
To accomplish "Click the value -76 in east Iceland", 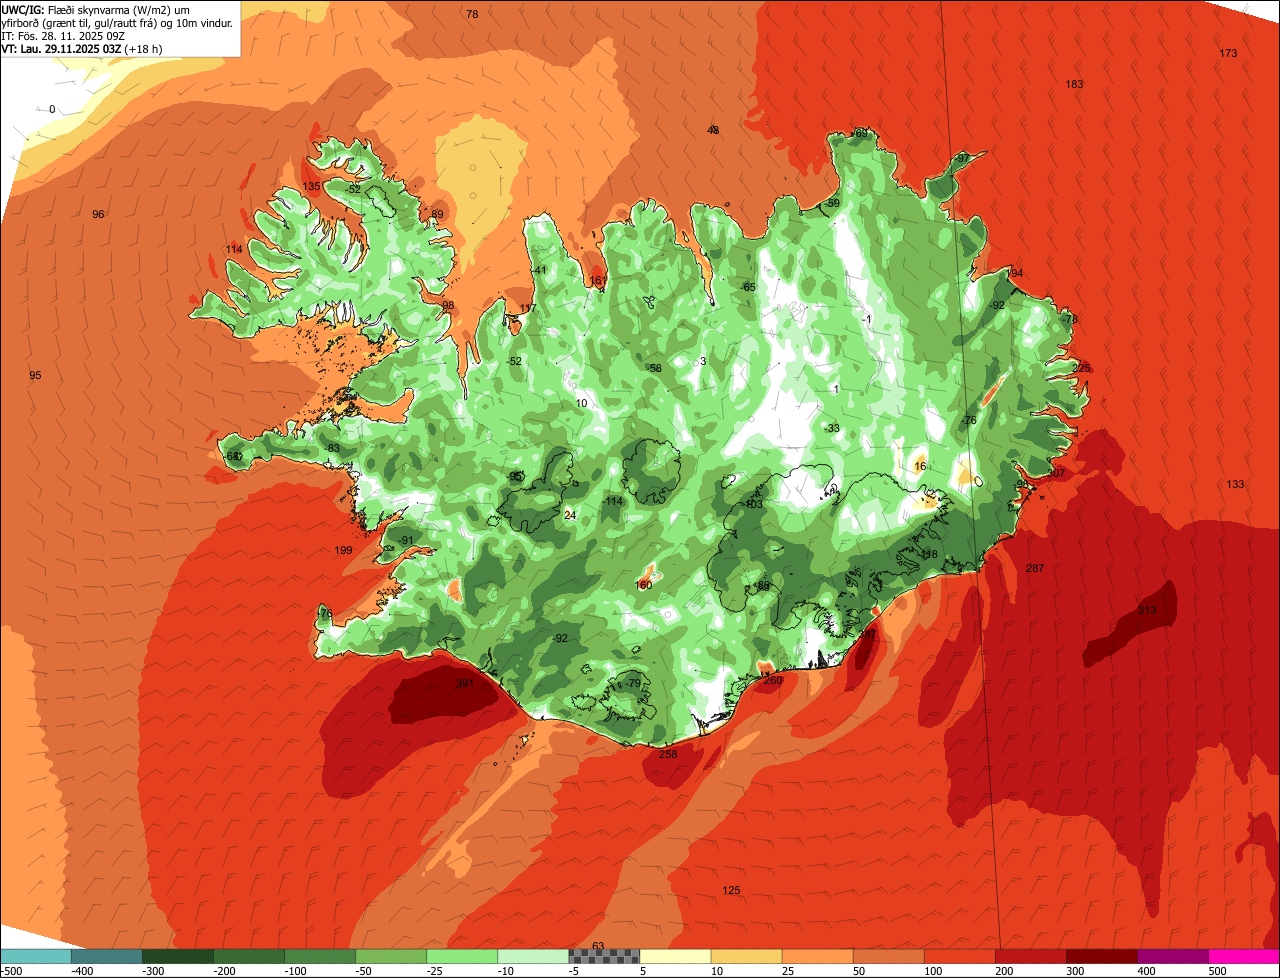I will [x=969, y=420].
